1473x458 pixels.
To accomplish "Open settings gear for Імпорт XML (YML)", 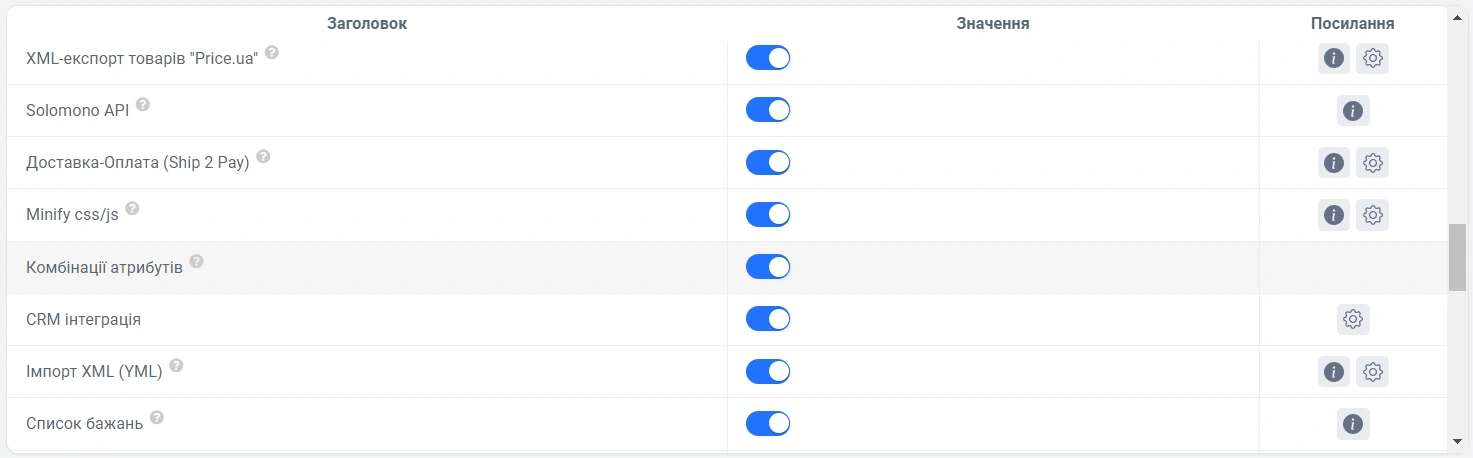I will [1372, 372].
